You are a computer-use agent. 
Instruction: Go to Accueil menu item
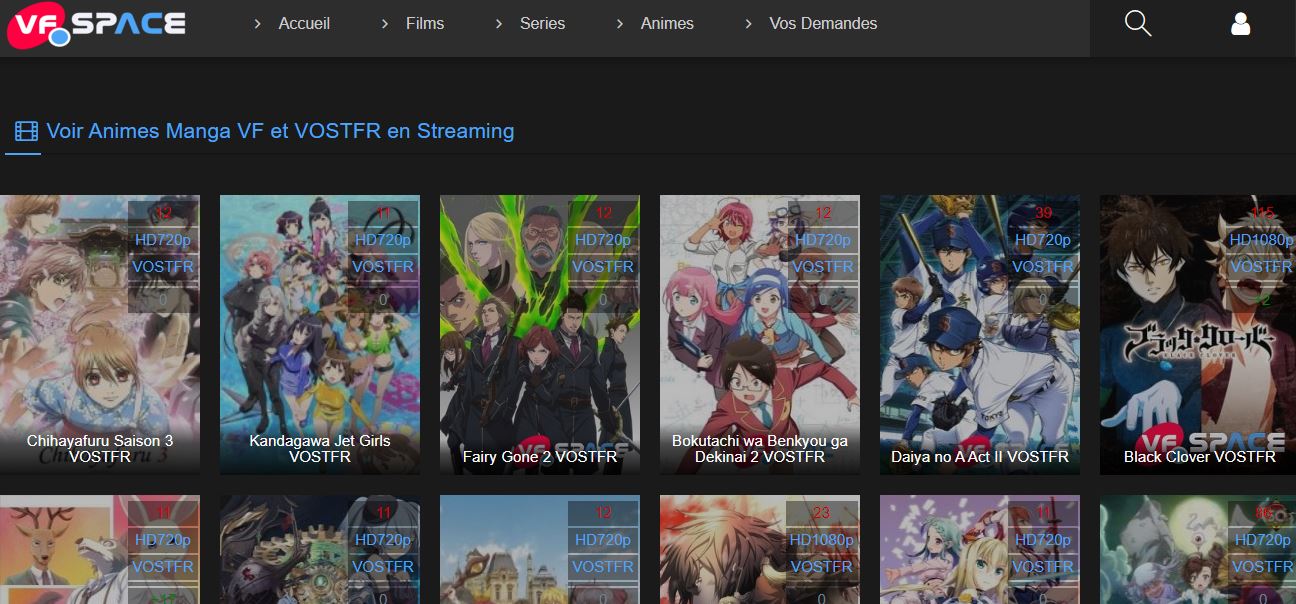pyautogui.click(x=304, y=23)
